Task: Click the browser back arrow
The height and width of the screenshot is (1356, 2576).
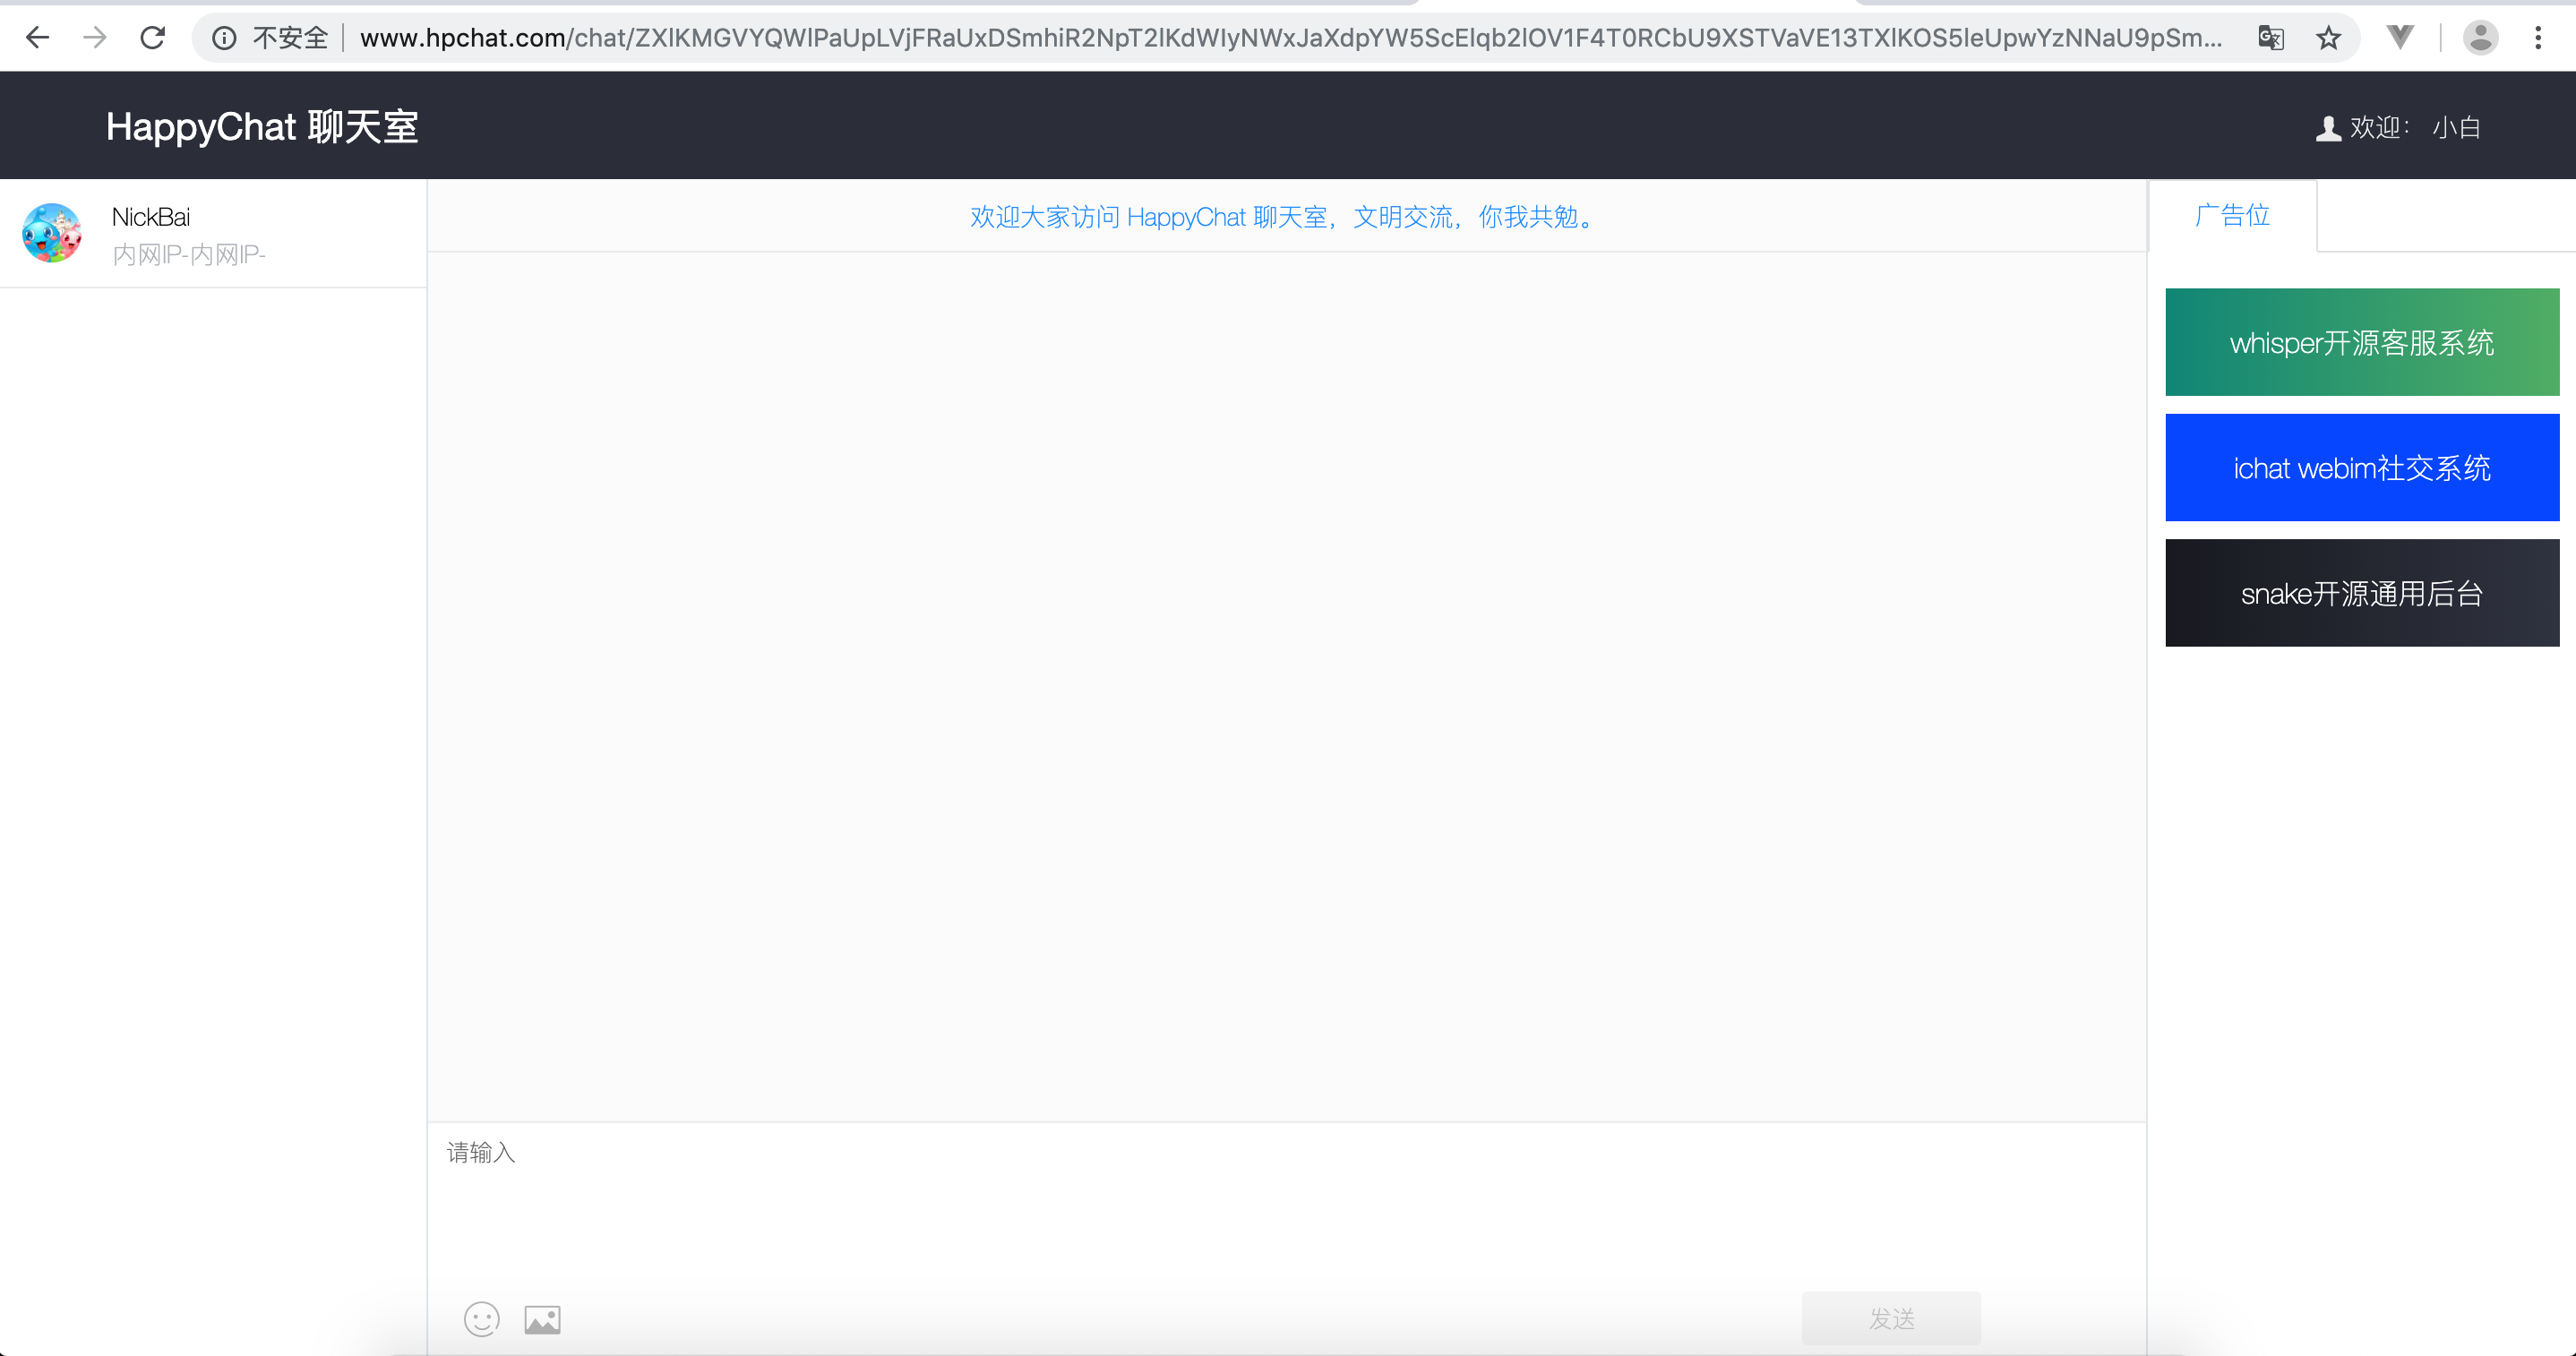Action: tap(38, 38)
